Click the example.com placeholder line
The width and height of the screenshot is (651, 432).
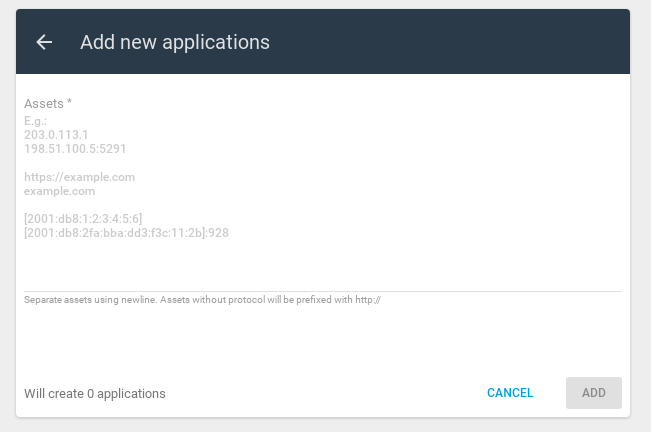[59, 191]
